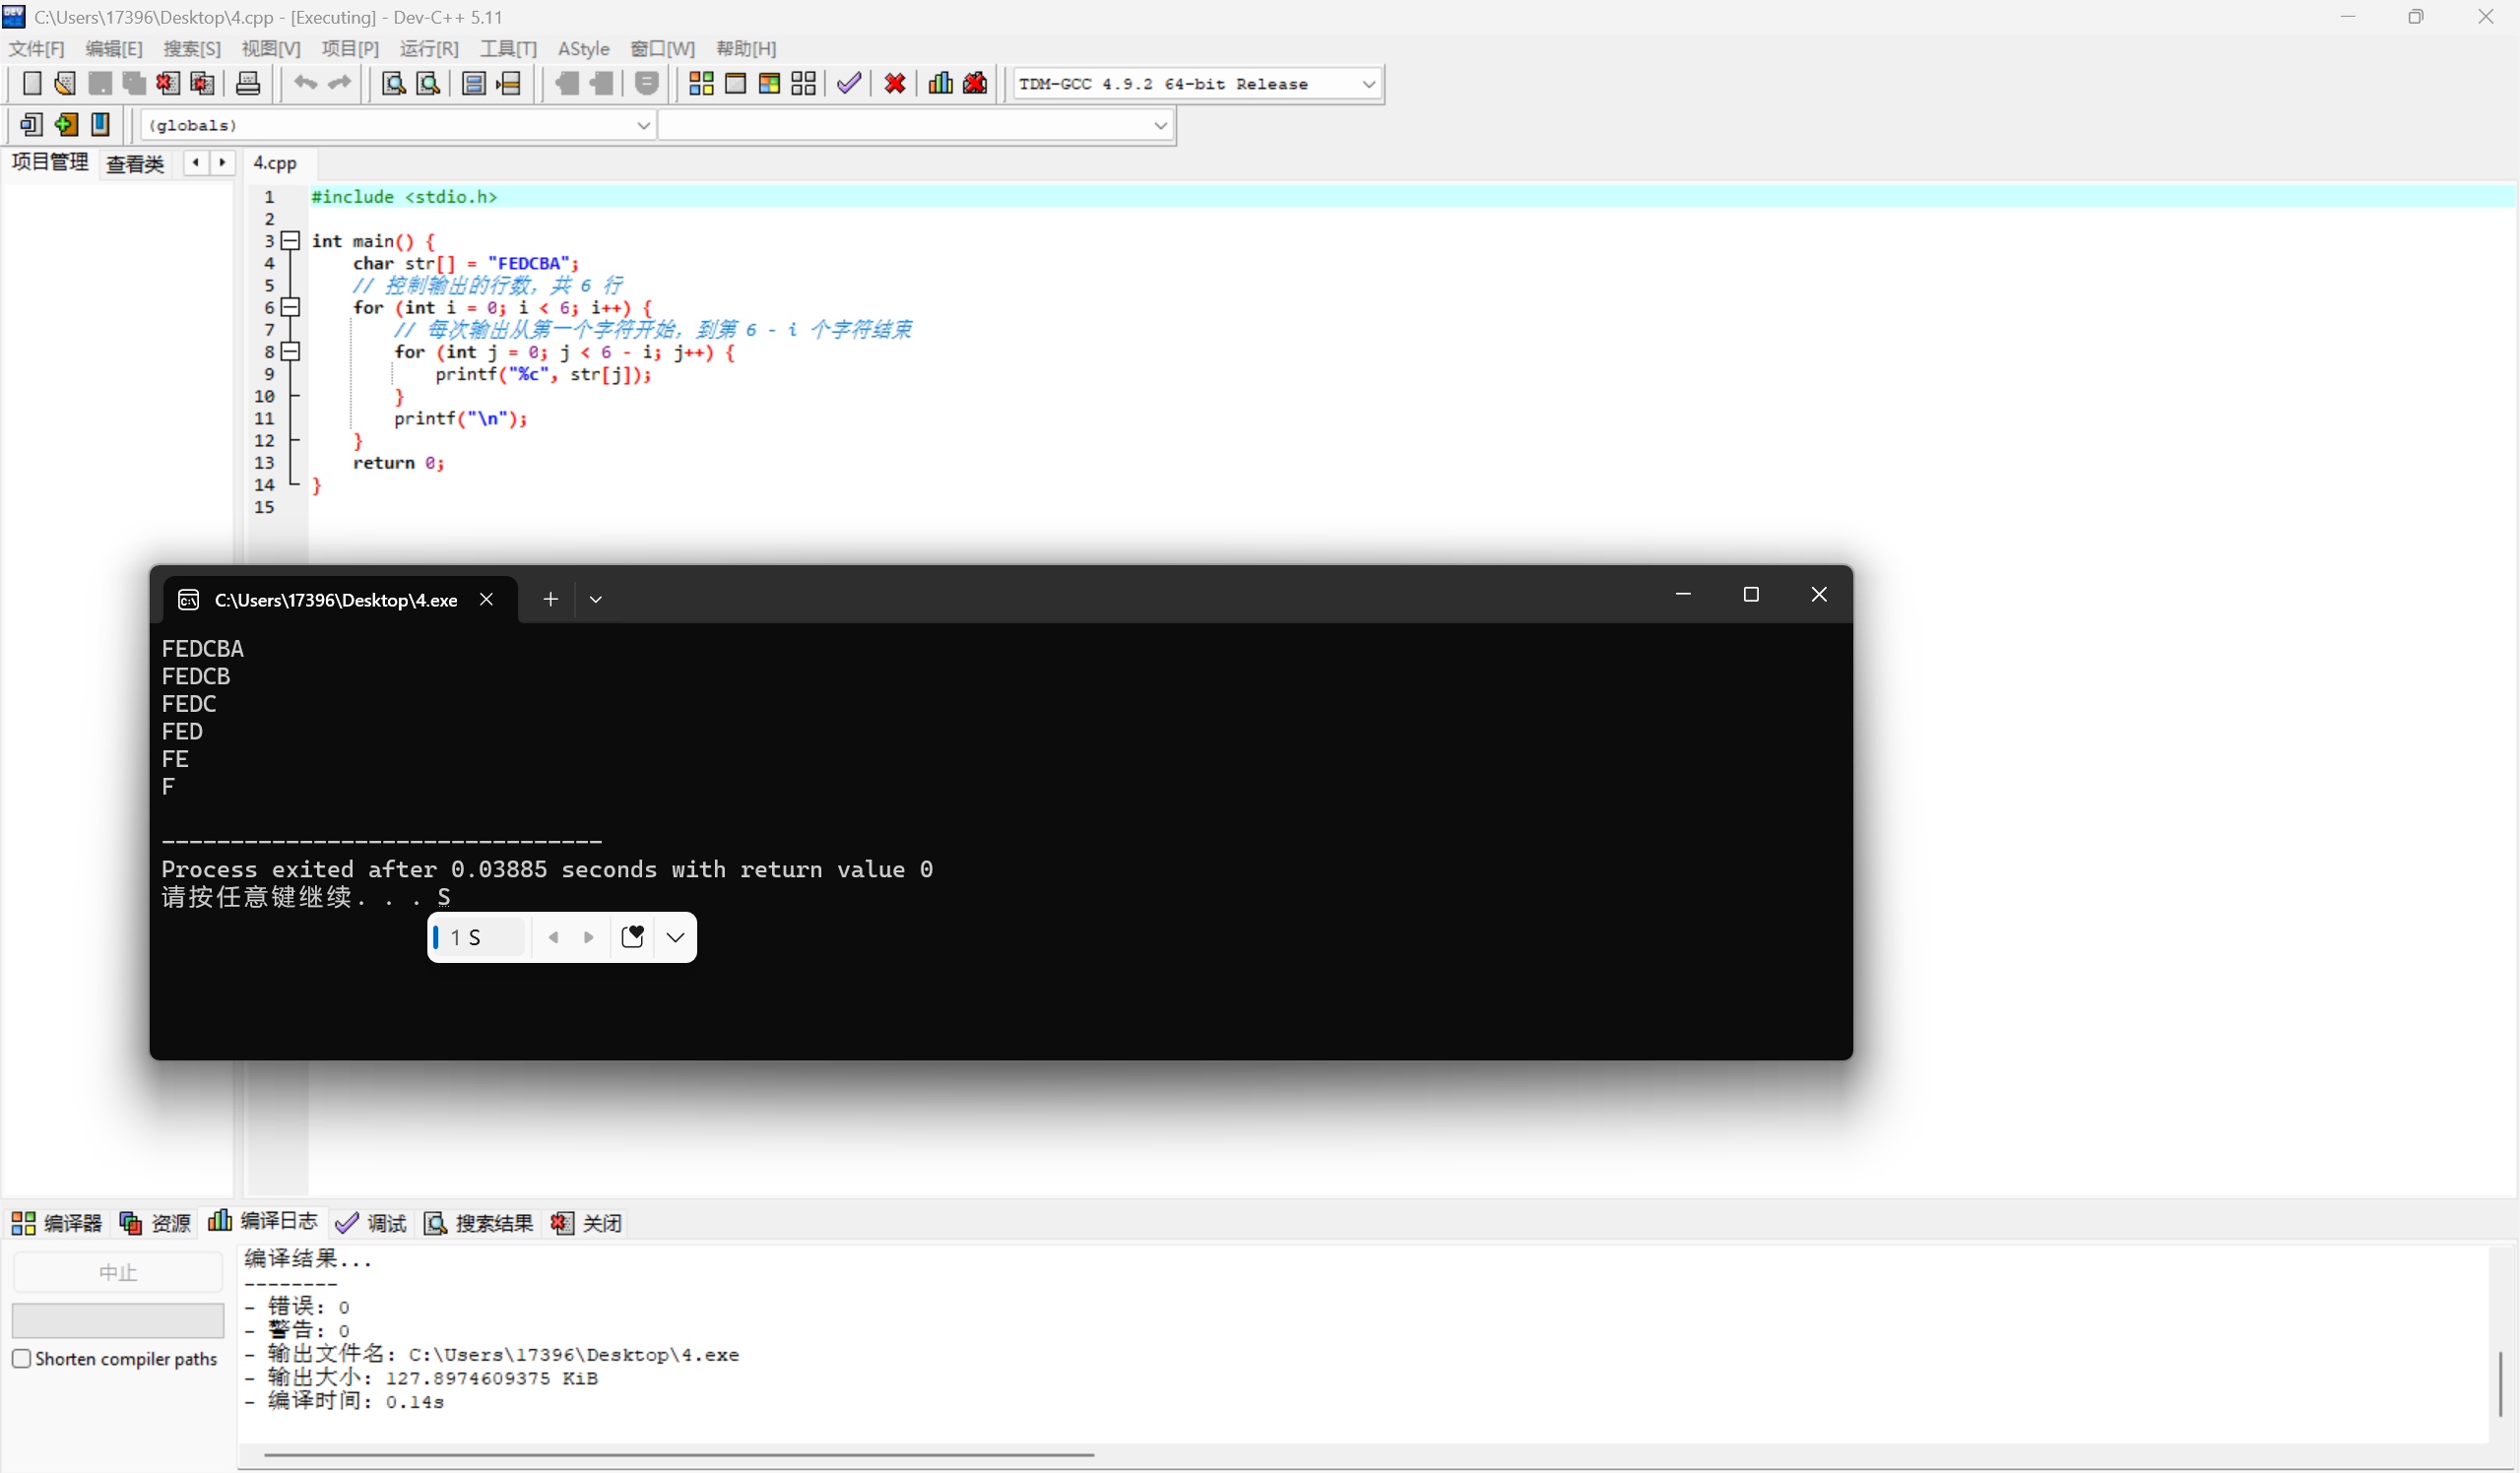Toggle Shorten compiler paths checkbox
Screen dimensions: 2520x1473
pyautogui.click(x=22, y=1359)
